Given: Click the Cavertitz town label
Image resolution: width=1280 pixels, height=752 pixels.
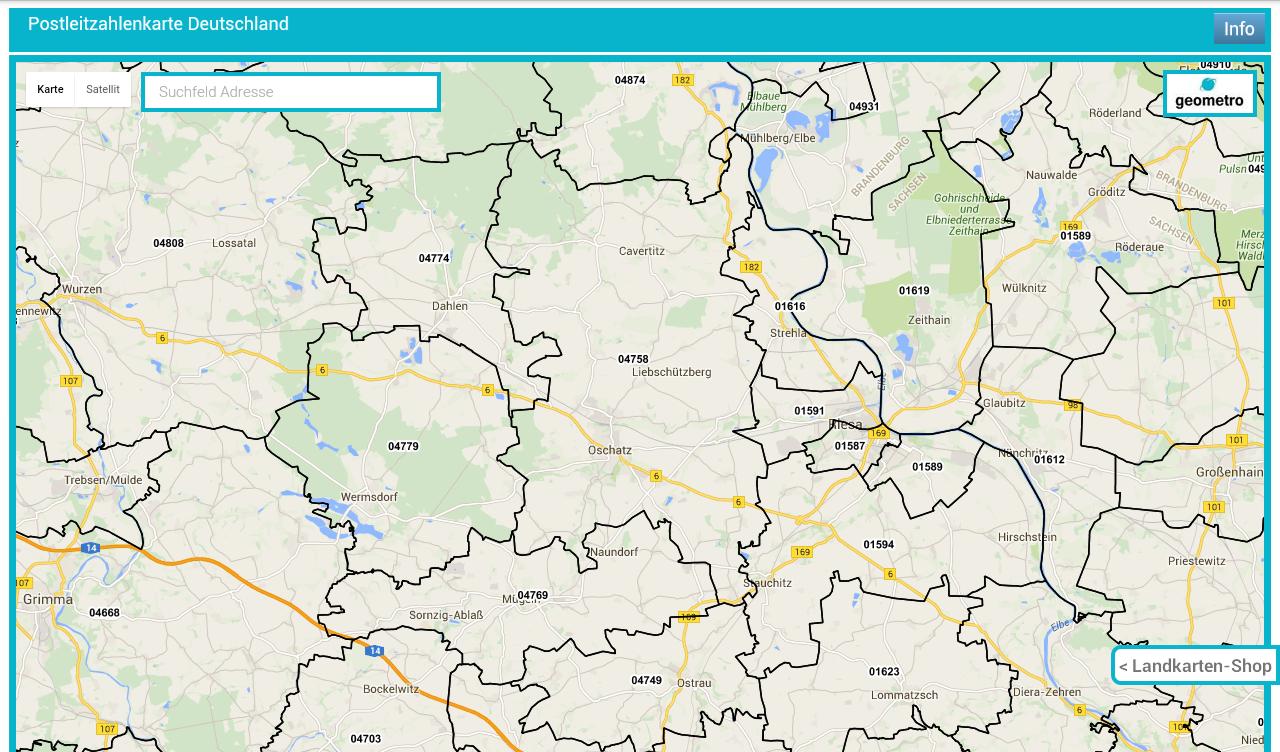Looking at the screenshot, I should pos(642,251).
